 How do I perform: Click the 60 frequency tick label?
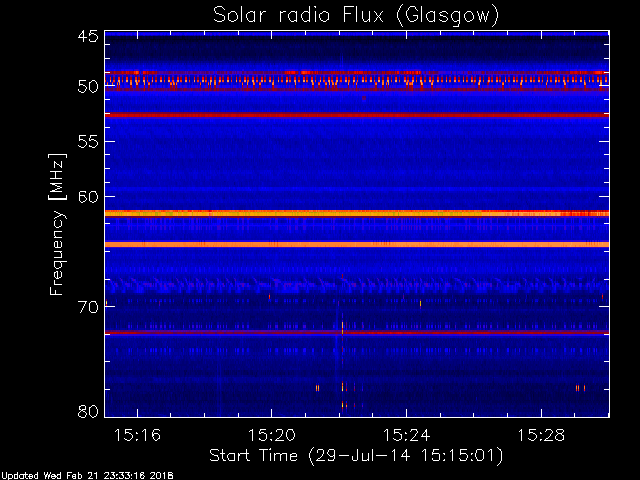pos(88,197)
